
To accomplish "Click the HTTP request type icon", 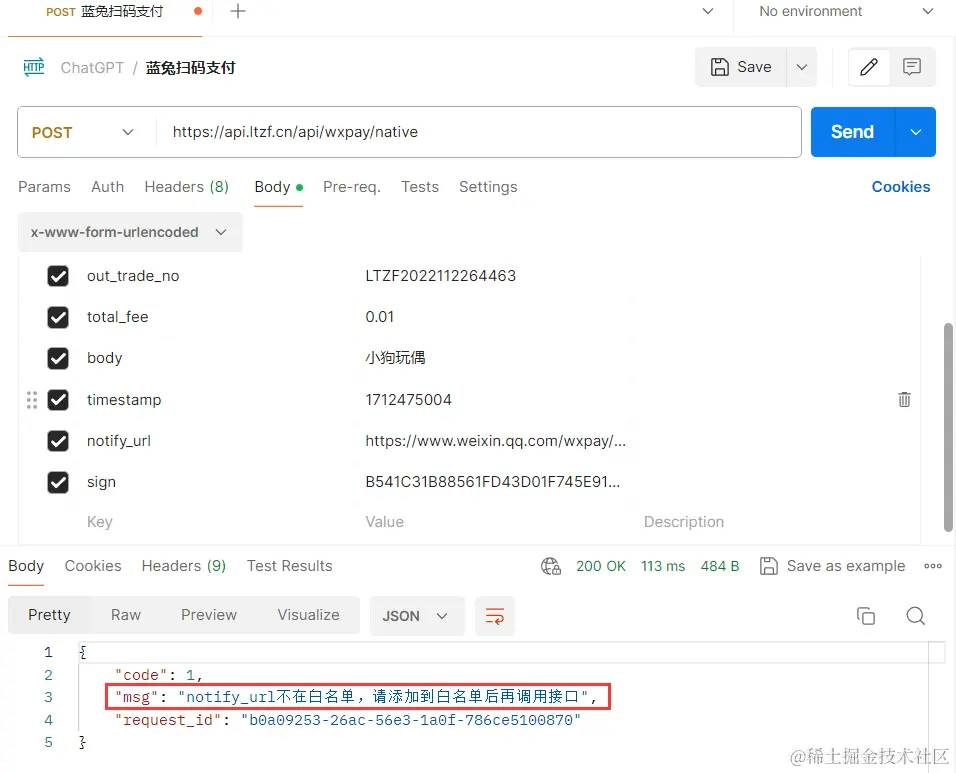I will (x=34, y=67).
